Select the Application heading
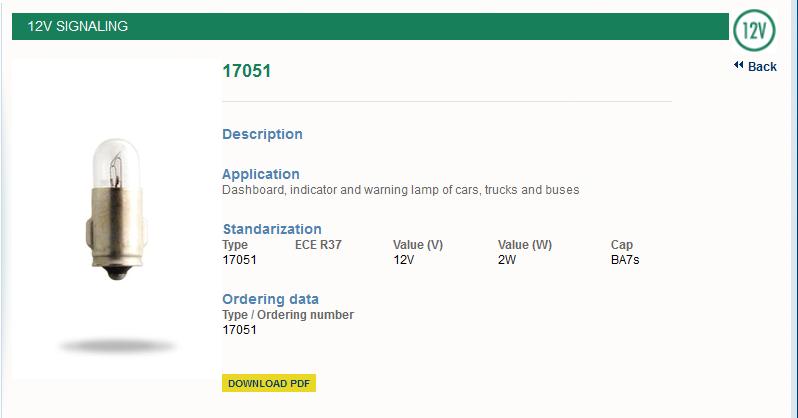Screen dimensions: 798x418 point(261,174)
